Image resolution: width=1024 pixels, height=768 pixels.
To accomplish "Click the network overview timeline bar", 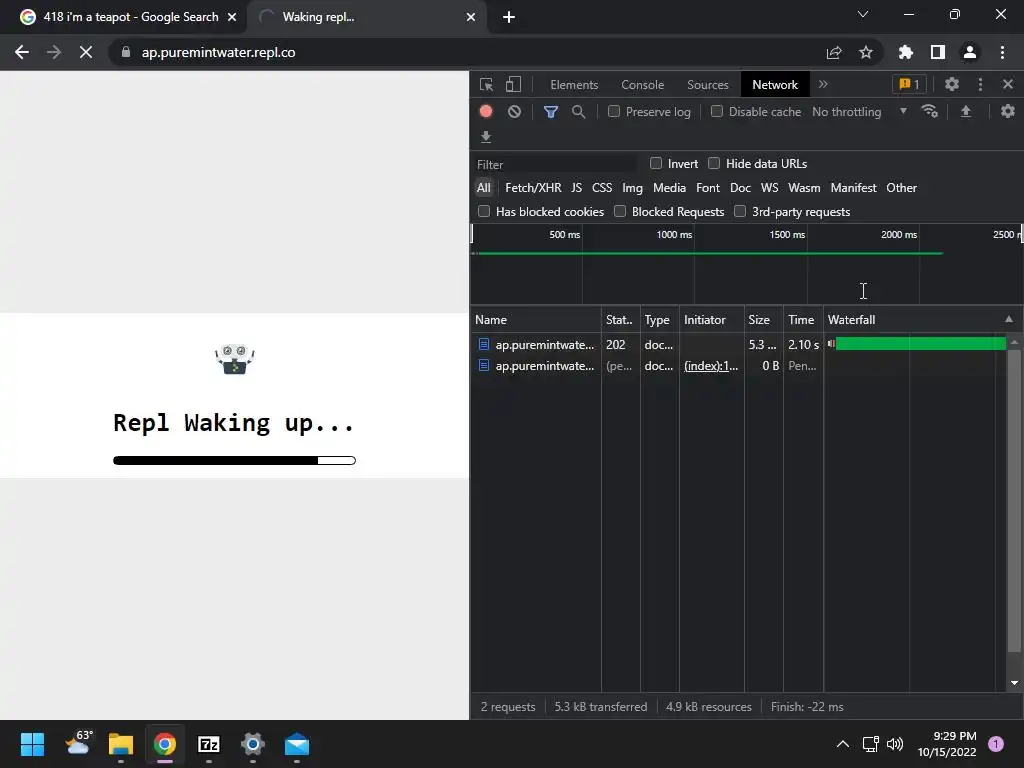I will (x=711, y=253).
